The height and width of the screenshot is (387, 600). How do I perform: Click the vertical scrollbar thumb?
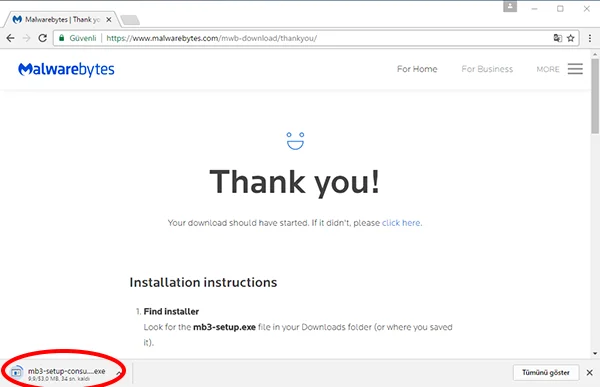coord(595,96)
